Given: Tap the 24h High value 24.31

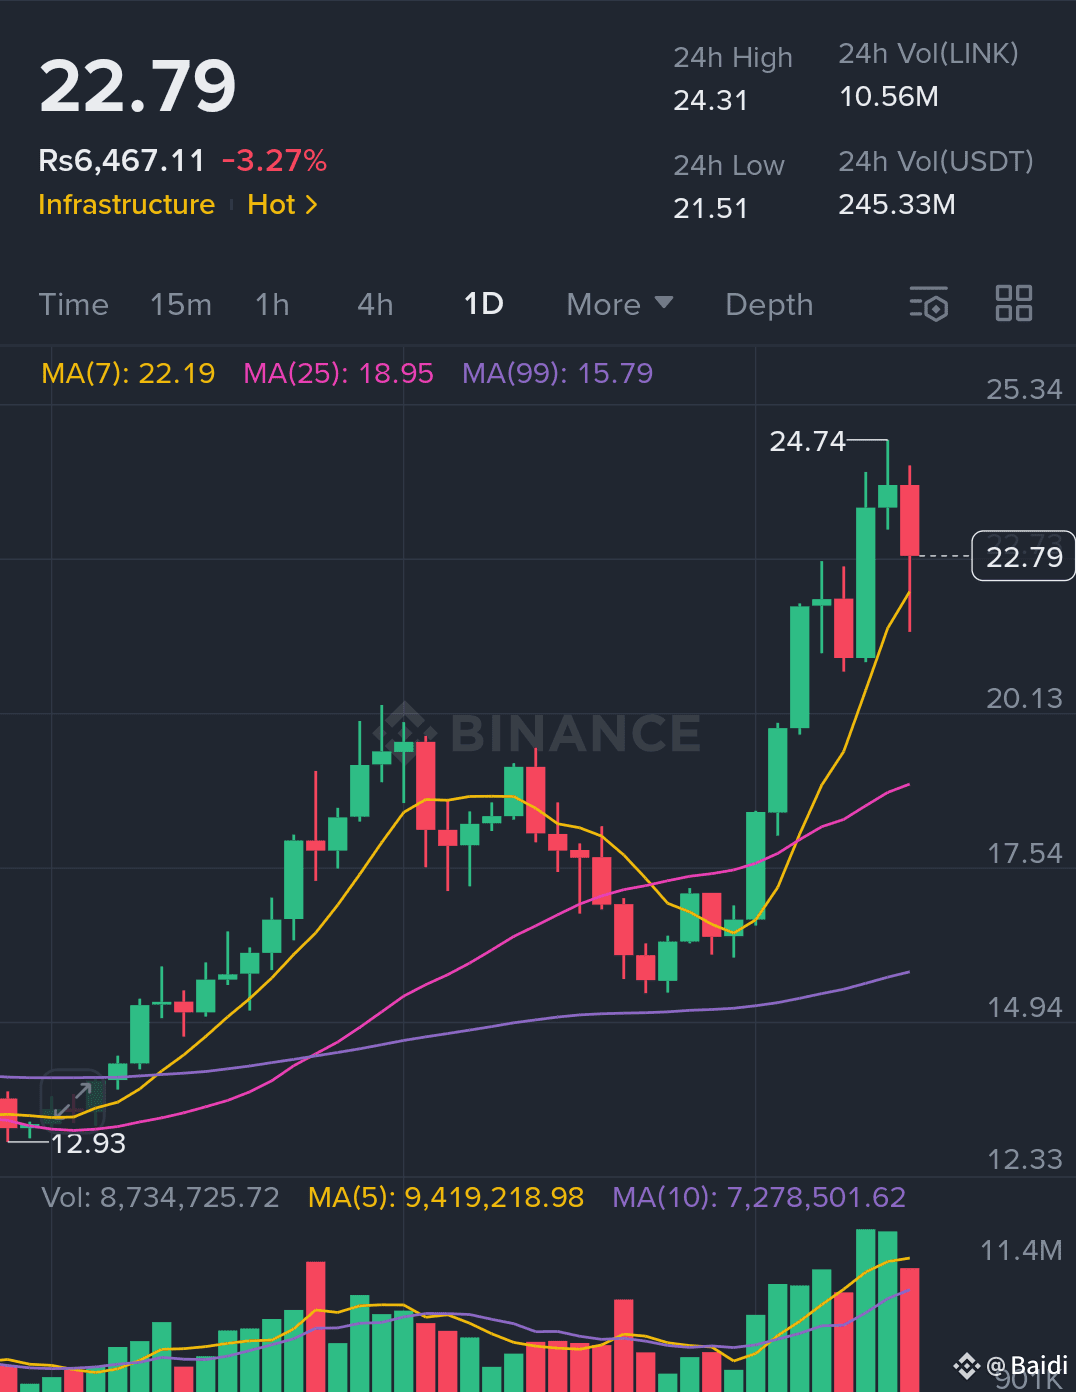Looking at the screenshot, I should [710, 100].
